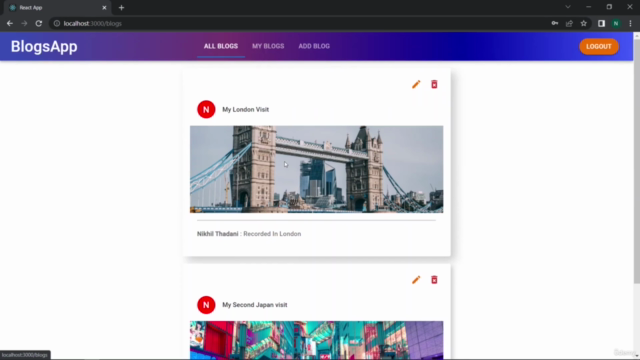Click the Recorded In London description
This screenshot has height=360, width=640.
[272, 234]
